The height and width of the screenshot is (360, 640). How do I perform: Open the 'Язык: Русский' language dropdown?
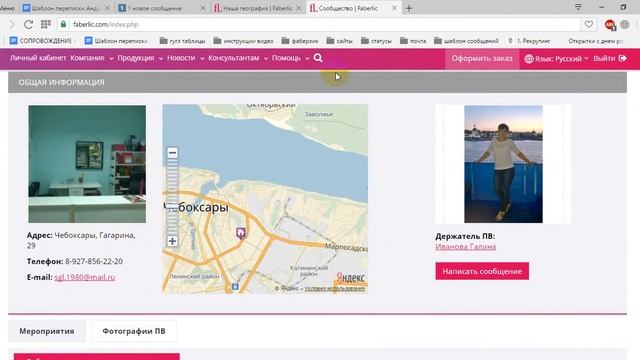pyautogui.click(x=556, y=58)
